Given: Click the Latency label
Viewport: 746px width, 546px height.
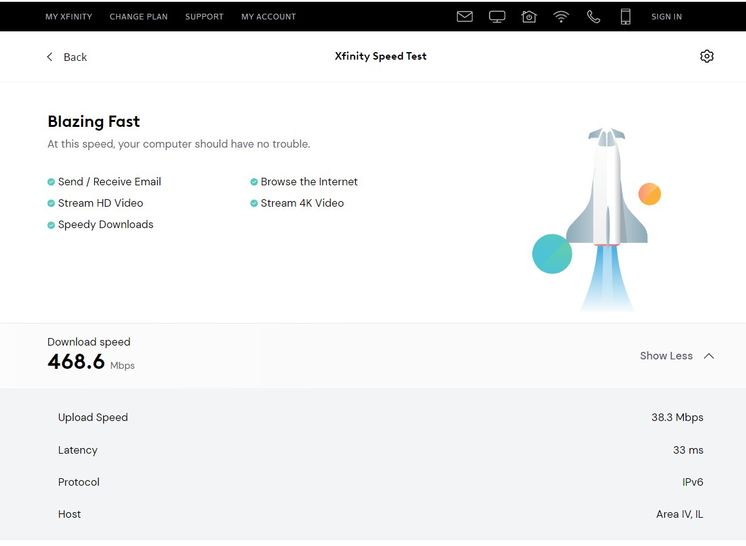Looking at the screenshot, I should (78, 450).
